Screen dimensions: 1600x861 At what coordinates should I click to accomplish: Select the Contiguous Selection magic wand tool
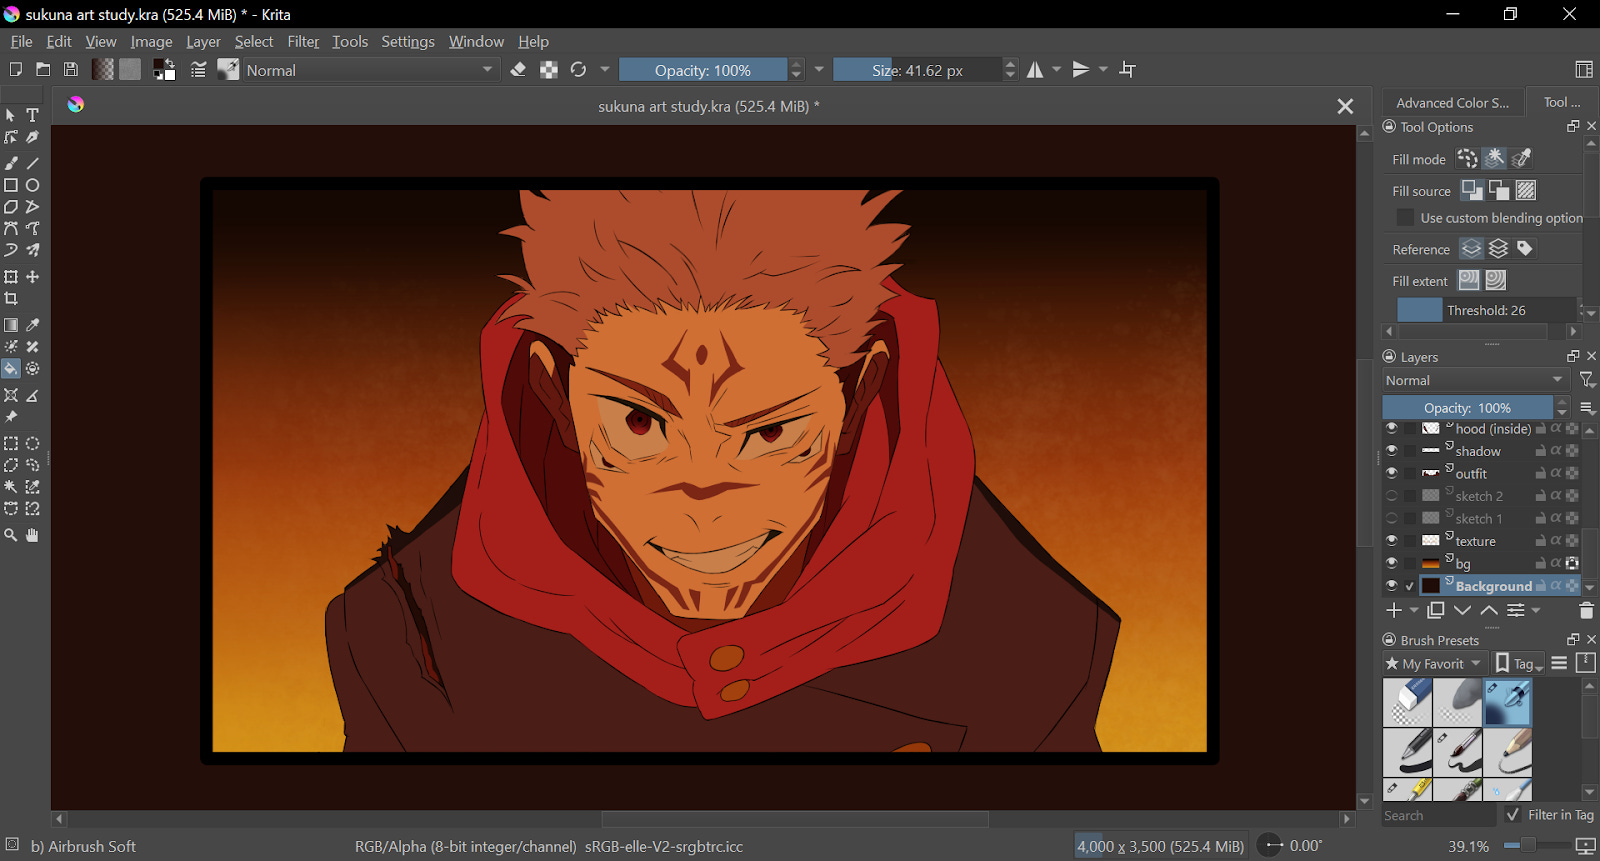[11, 487]
